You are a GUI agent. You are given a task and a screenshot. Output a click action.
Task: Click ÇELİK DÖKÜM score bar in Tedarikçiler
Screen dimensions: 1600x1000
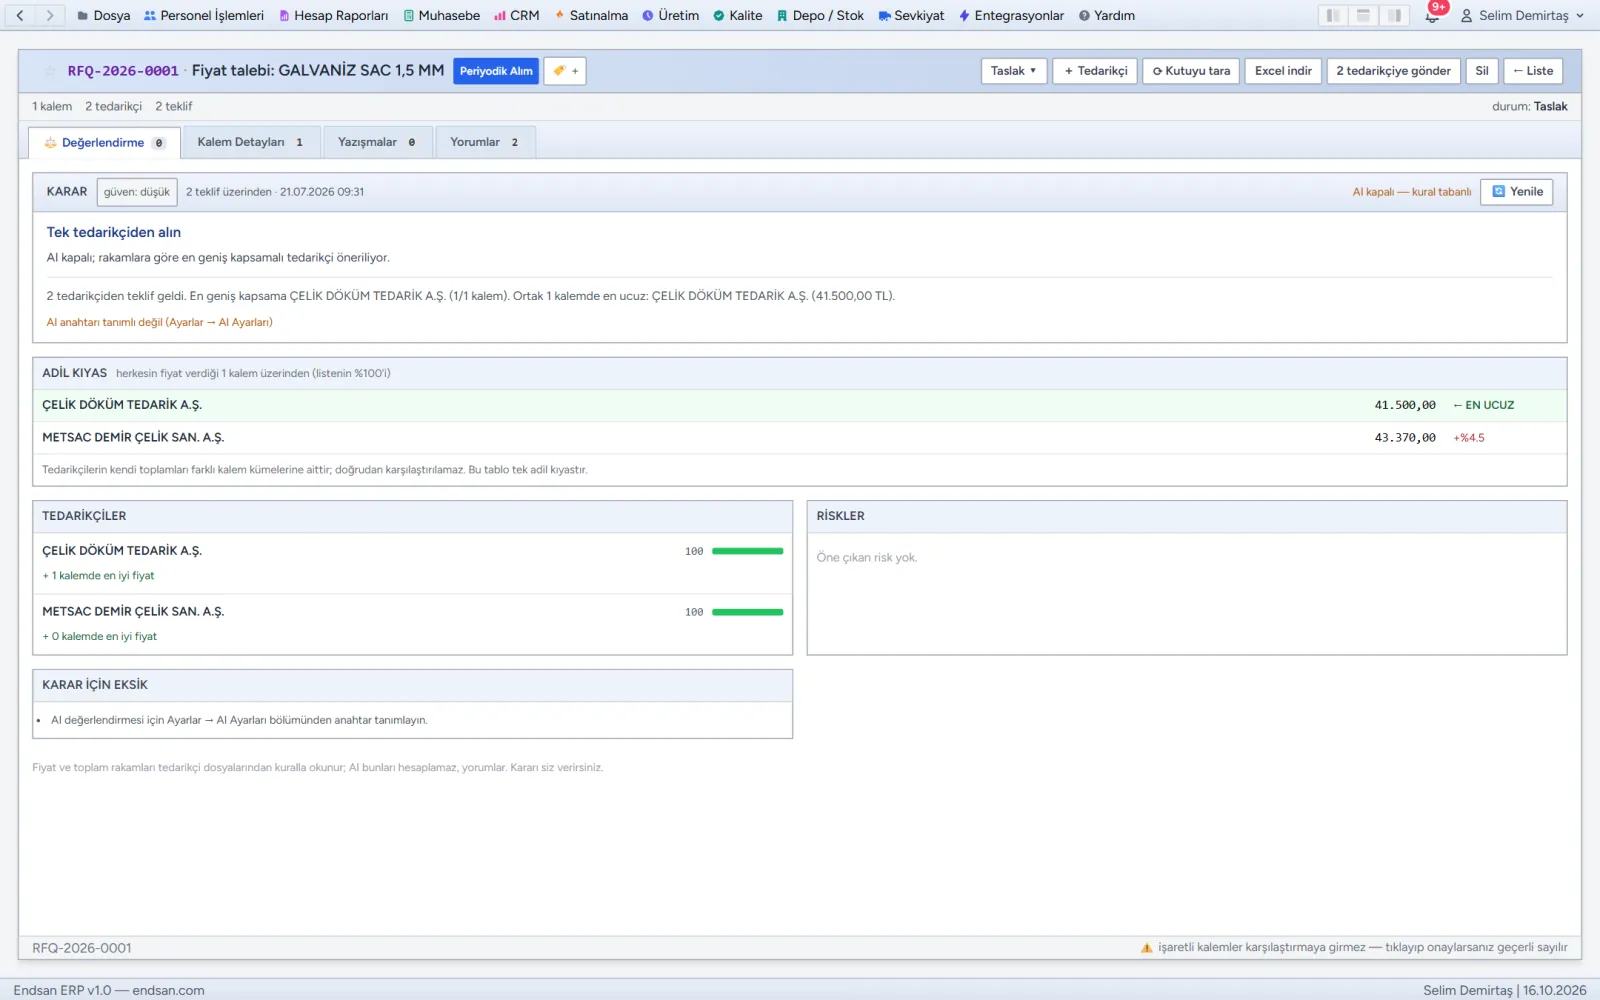(x=747, y=551)
